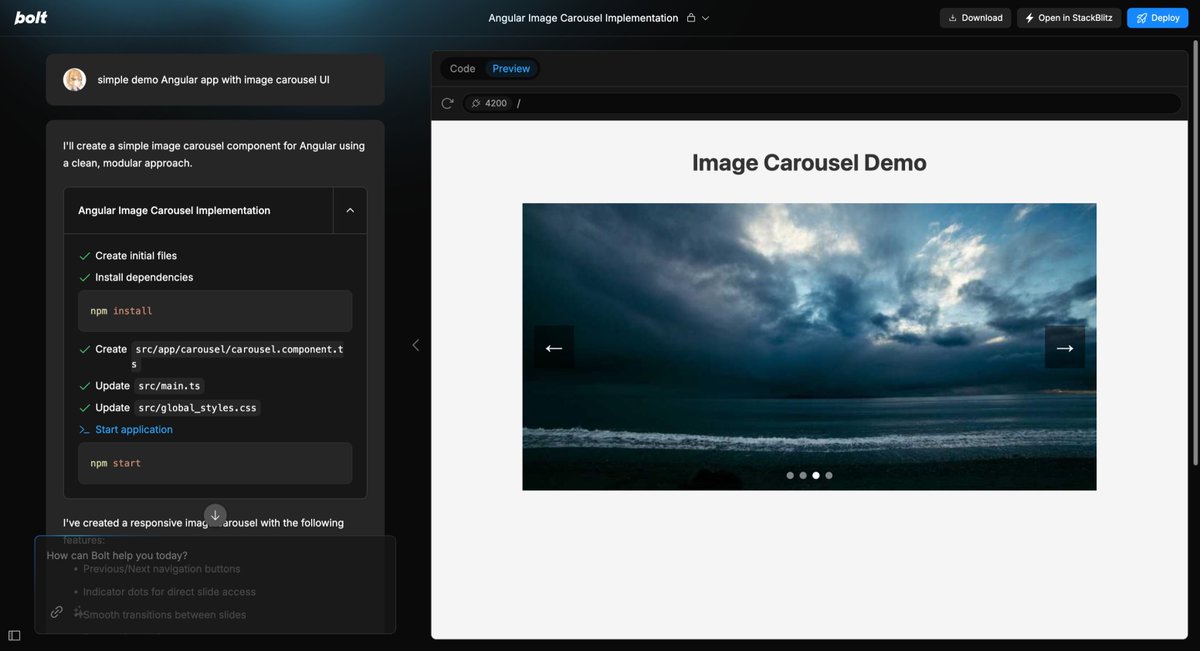Click the scroll-to-bottom arrow button

215,515
